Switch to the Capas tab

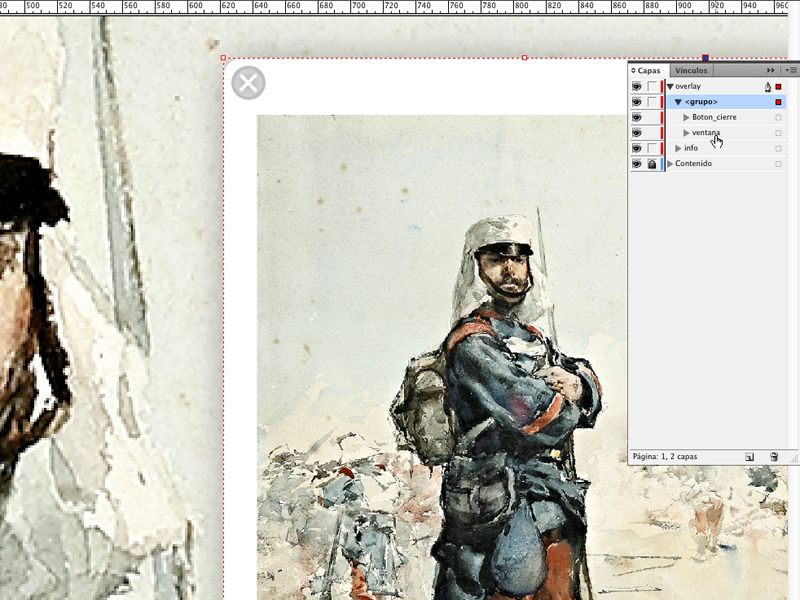(648, 71)
